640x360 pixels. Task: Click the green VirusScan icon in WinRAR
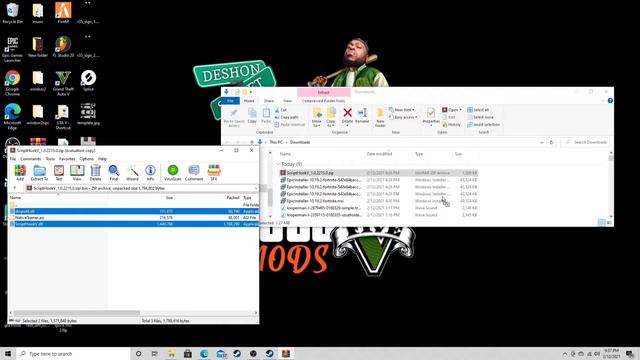(173, 173)
